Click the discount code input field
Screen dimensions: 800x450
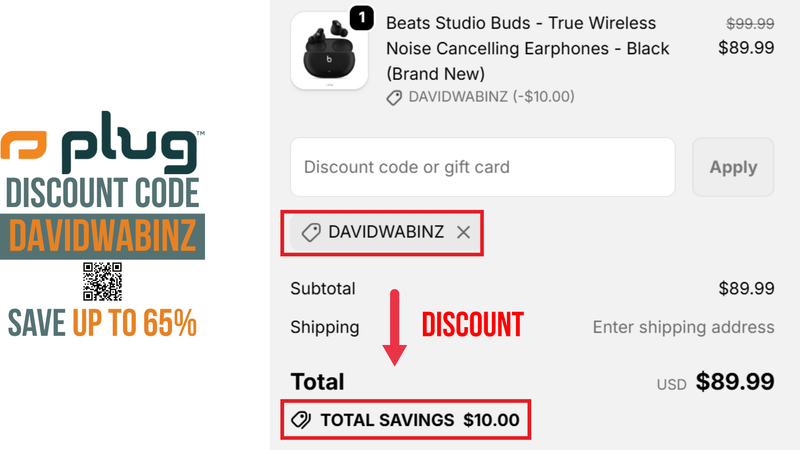[482, 167]
